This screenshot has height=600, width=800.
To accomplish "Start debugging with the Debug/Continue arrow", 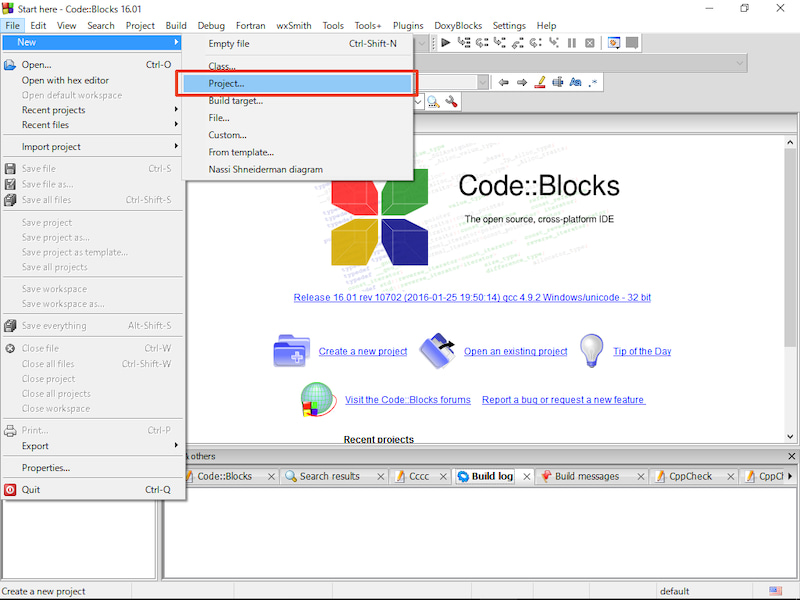I will pyautogui.click(x=445, y=43).
